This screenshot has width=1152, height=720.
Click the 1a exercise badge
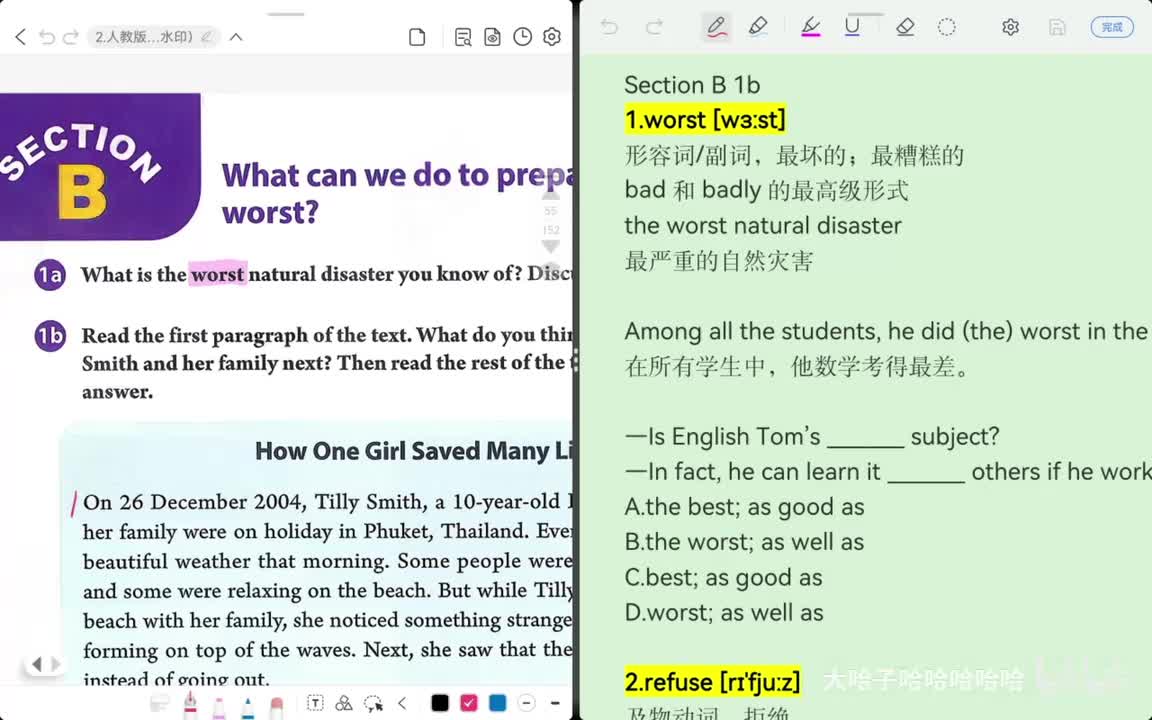[50, 275]
